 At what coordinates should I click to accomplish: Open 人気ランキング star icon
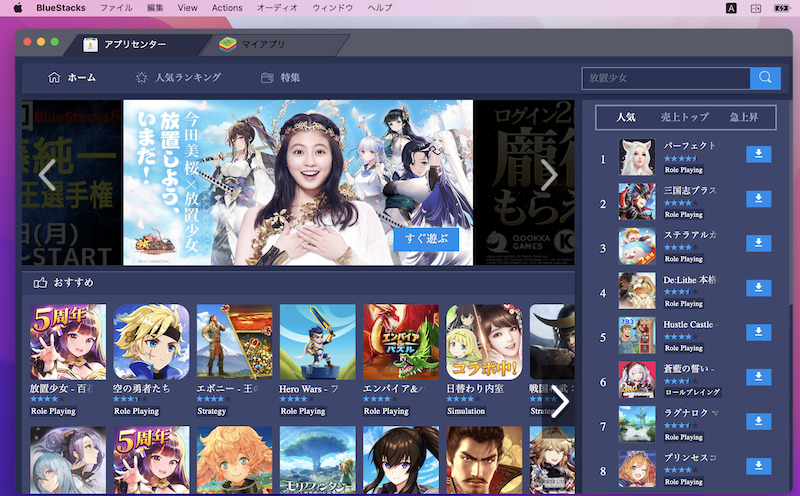click(141, 78)
